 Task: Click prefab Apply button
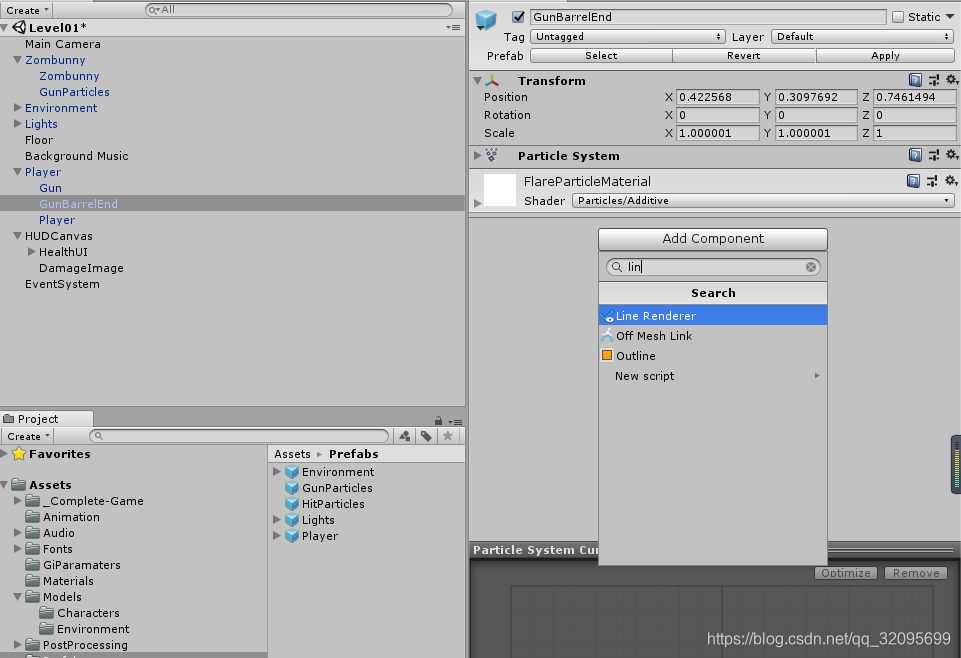point(885,56)
